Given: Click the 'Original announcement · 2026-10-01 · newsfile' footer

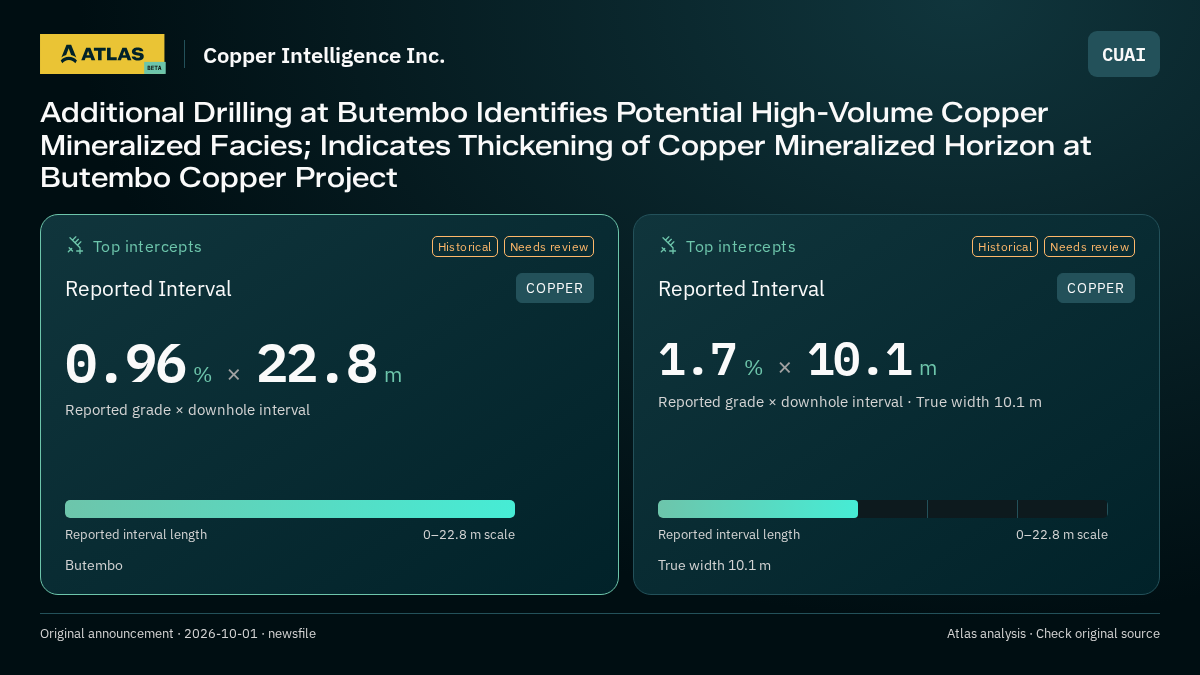Looking at the screenshot, I should click(x=178, y=633).
